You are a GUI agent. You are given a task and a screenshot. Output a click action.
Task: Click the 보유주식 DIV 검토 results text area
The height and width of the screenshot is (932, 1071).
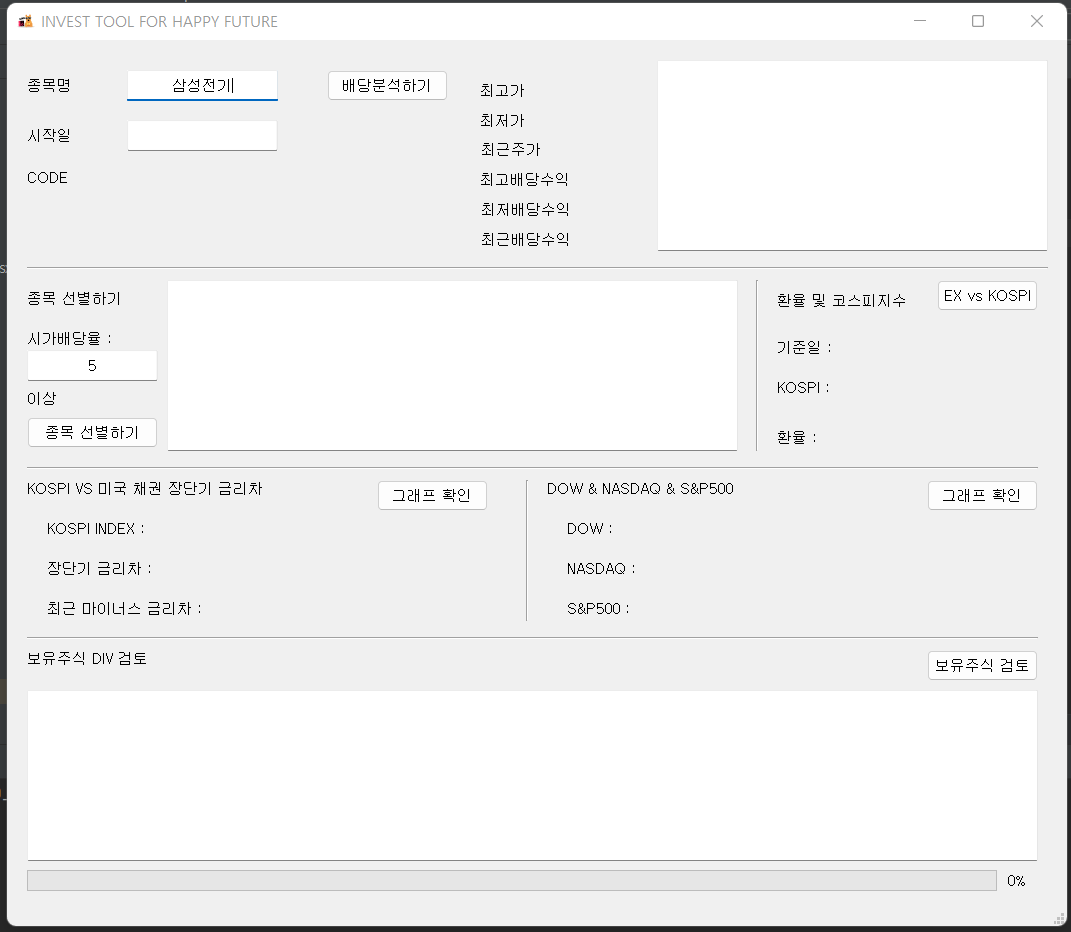(532, 776)
